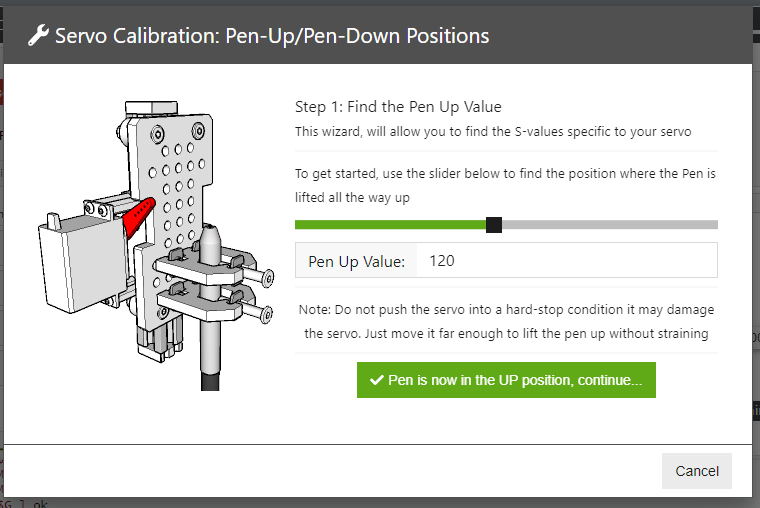760x508 pixels.
Task: Click the Servo Calibration dialog title text
Action: click(272, 37)
